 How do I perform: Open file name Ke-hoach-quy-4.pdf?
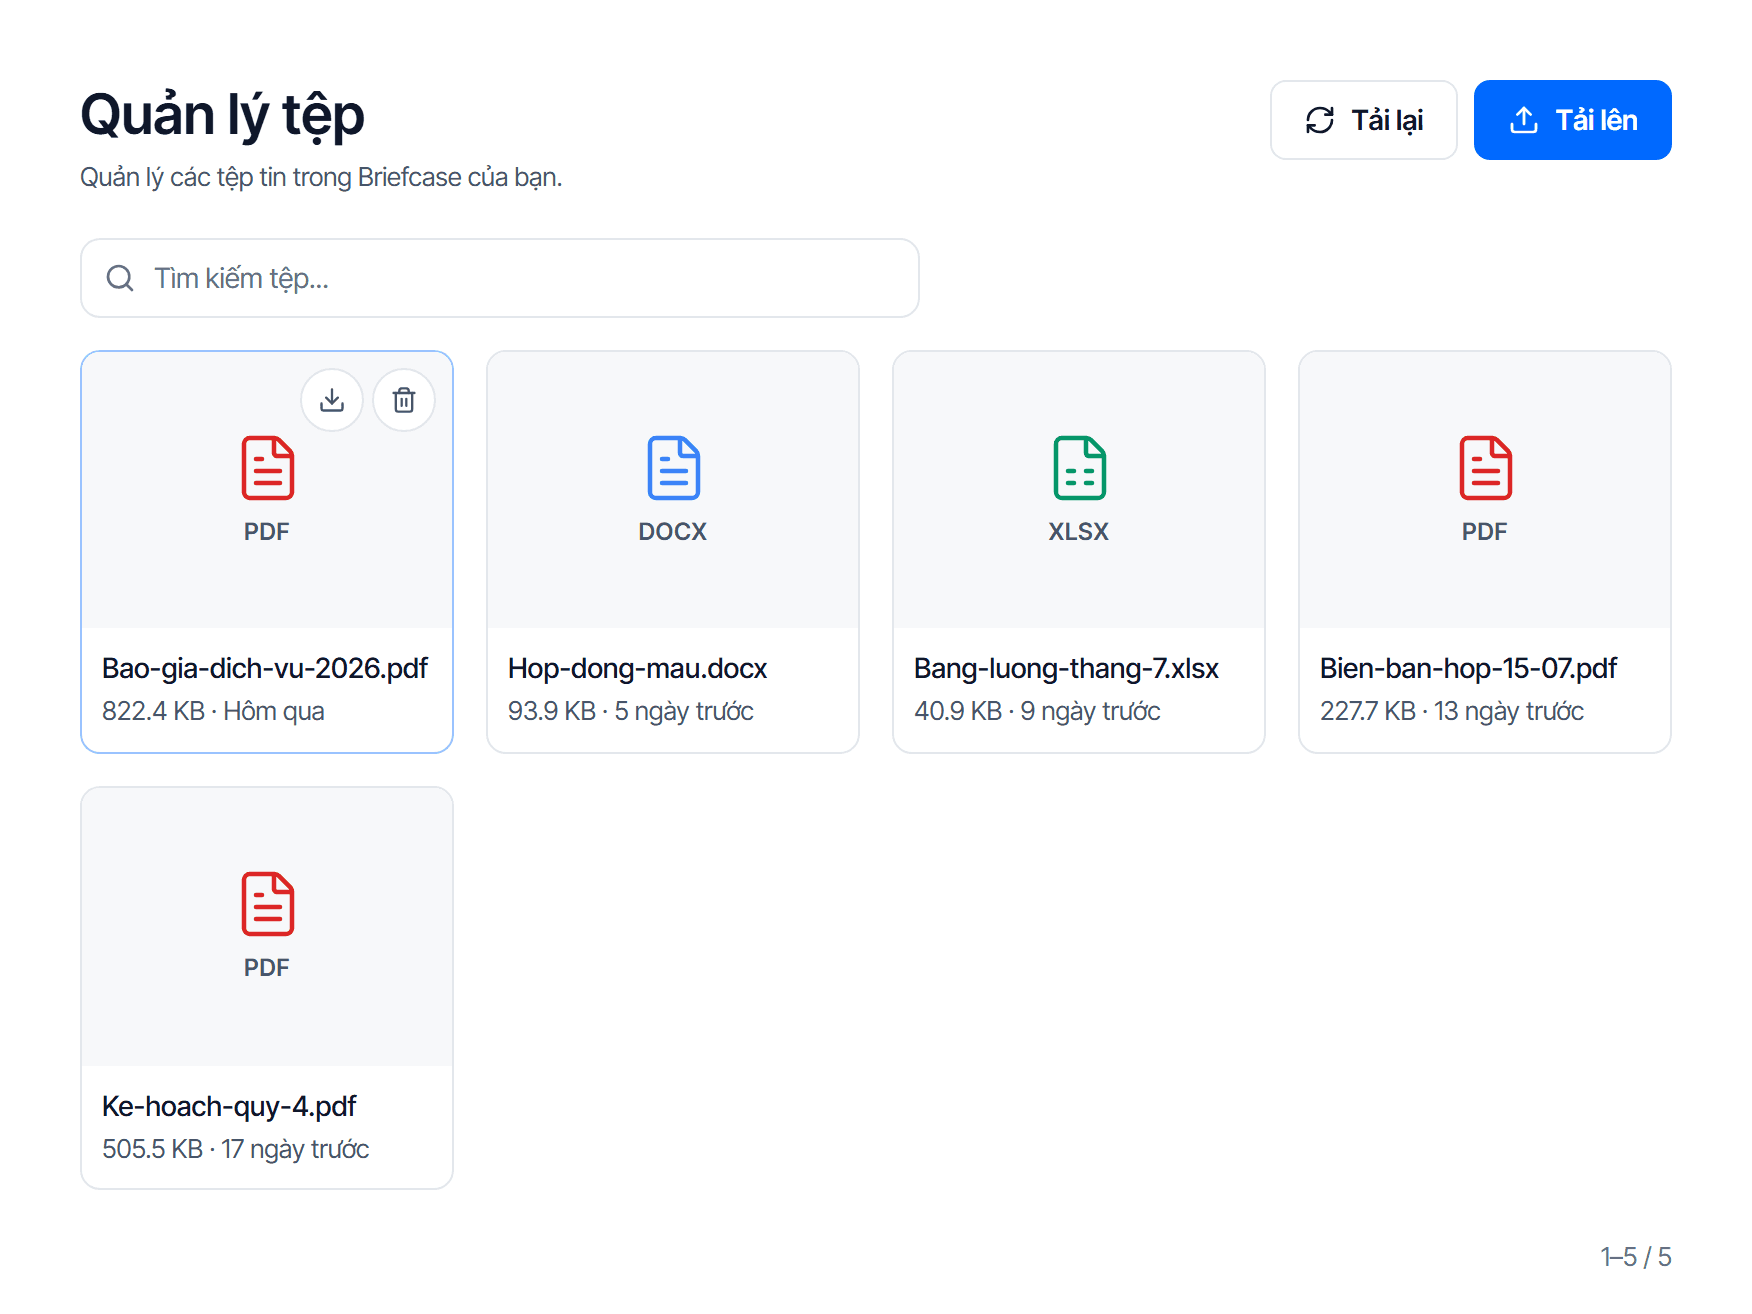229,1106
